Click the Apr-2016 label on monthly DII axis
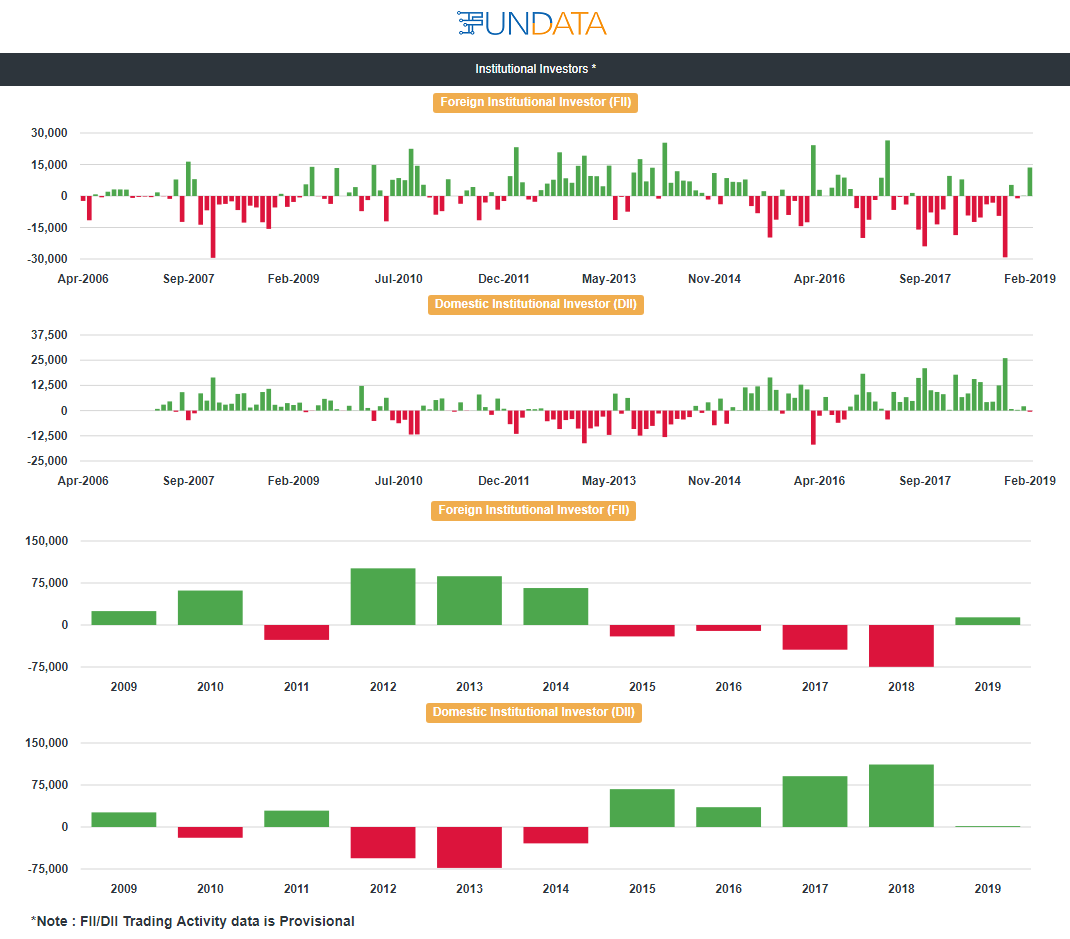Image resolution: width=1070 pixels, height=939 pixels. (x=819, y=481)
